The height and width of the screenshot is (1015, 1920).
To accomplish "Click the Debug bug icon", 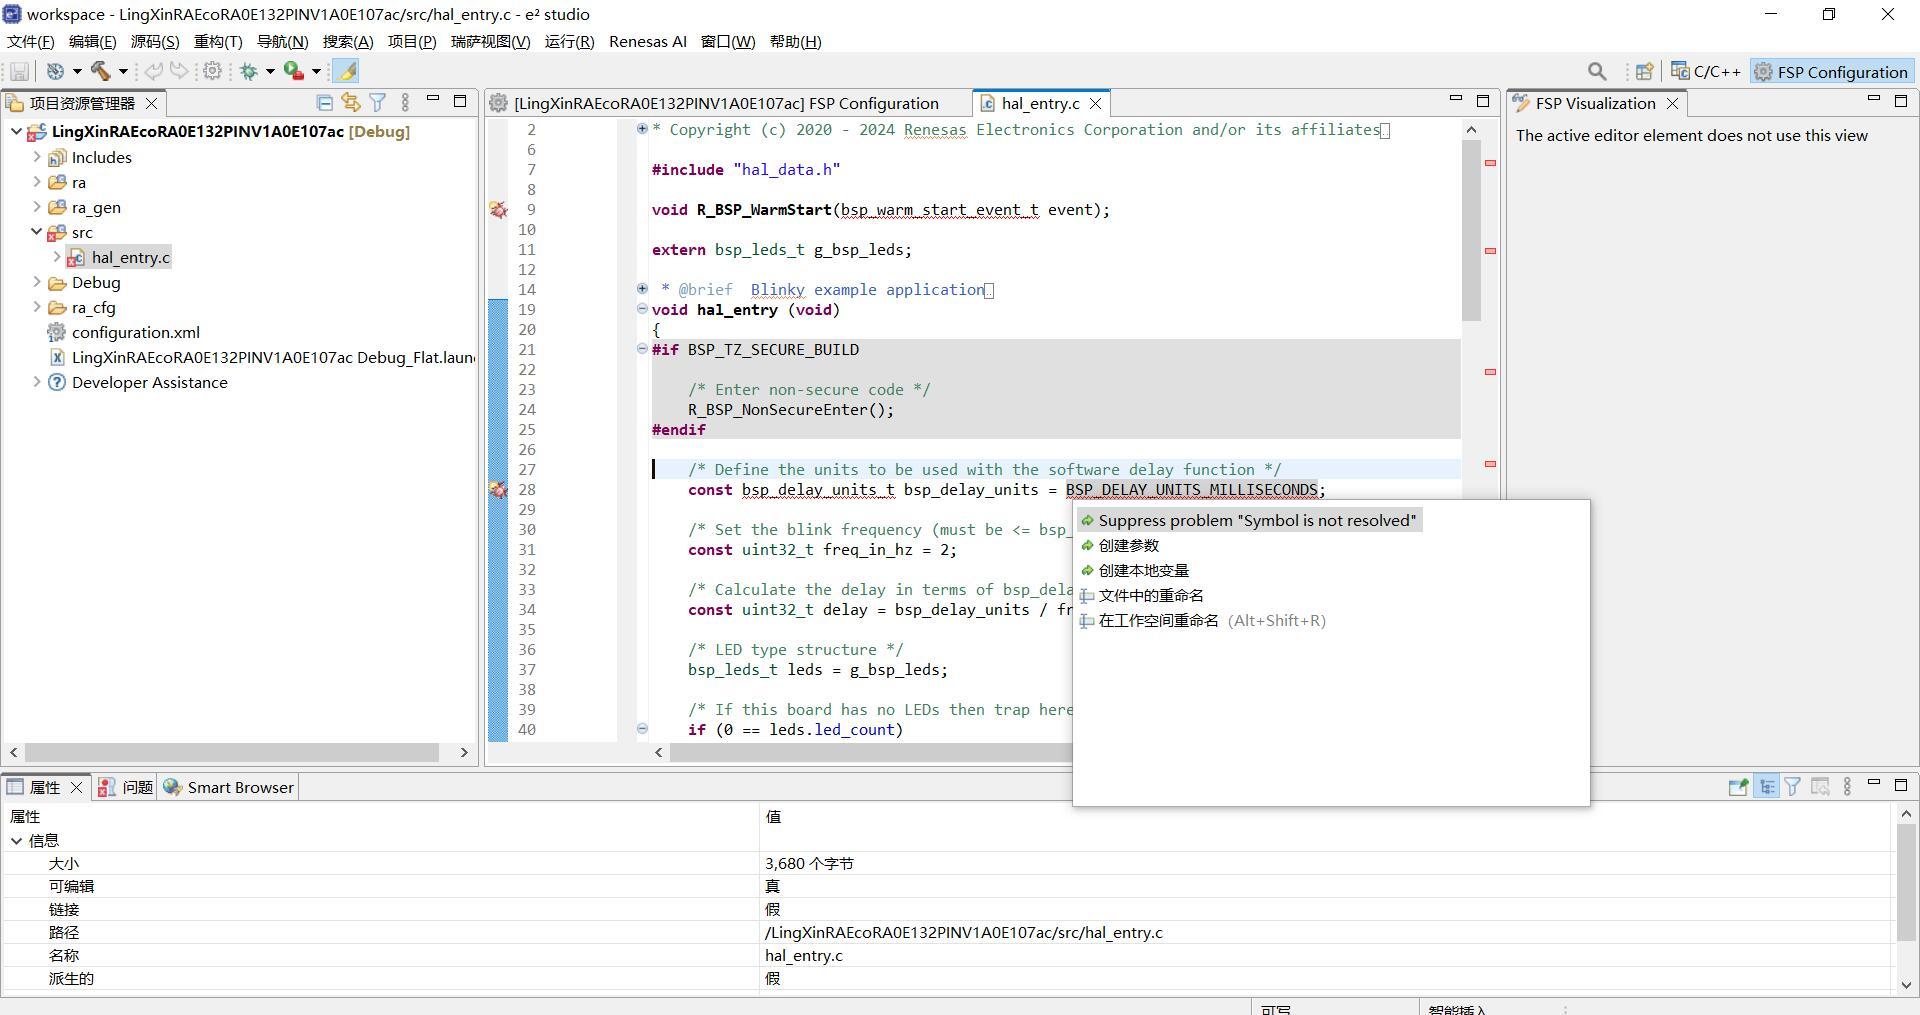I will (248, 71).
